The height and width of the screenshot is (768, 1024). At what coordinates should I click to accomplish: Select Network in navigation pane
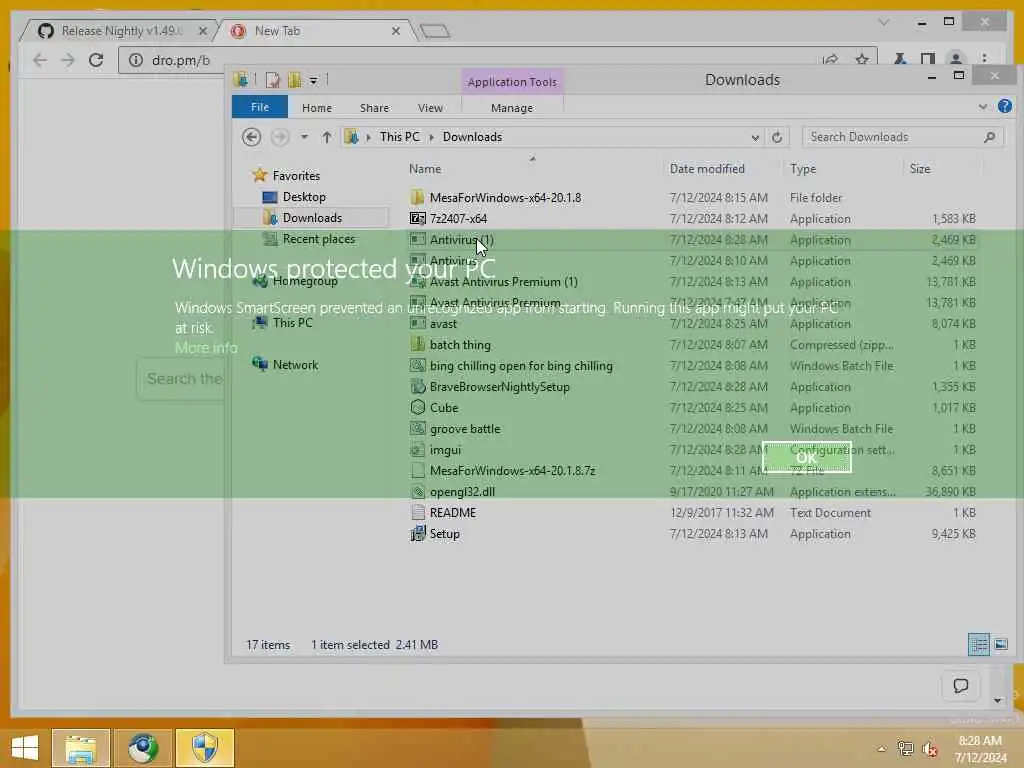point(295,364)
